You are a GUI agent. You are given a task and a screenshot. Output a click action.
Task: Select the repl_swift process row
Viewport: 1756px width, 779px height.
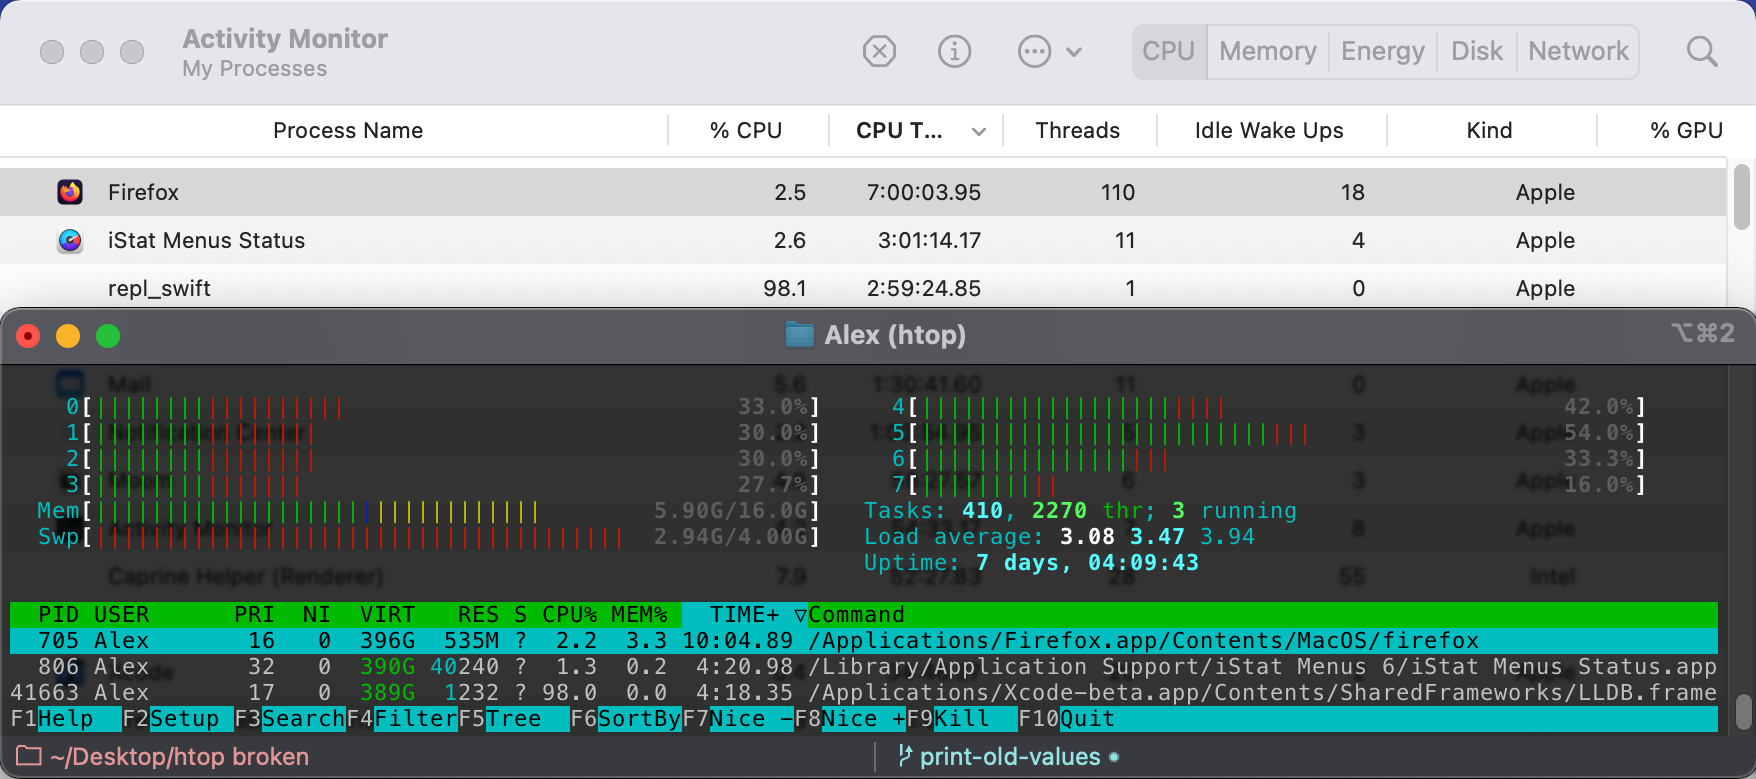click(863, 286)
